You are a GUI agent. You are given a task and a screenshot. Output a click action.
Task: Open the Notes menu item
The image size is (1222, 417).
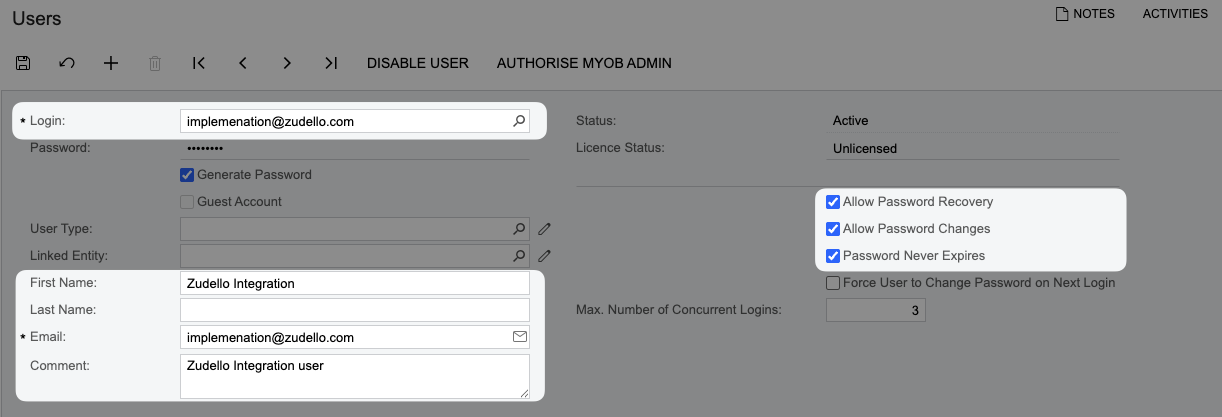tap(1085, 14)
